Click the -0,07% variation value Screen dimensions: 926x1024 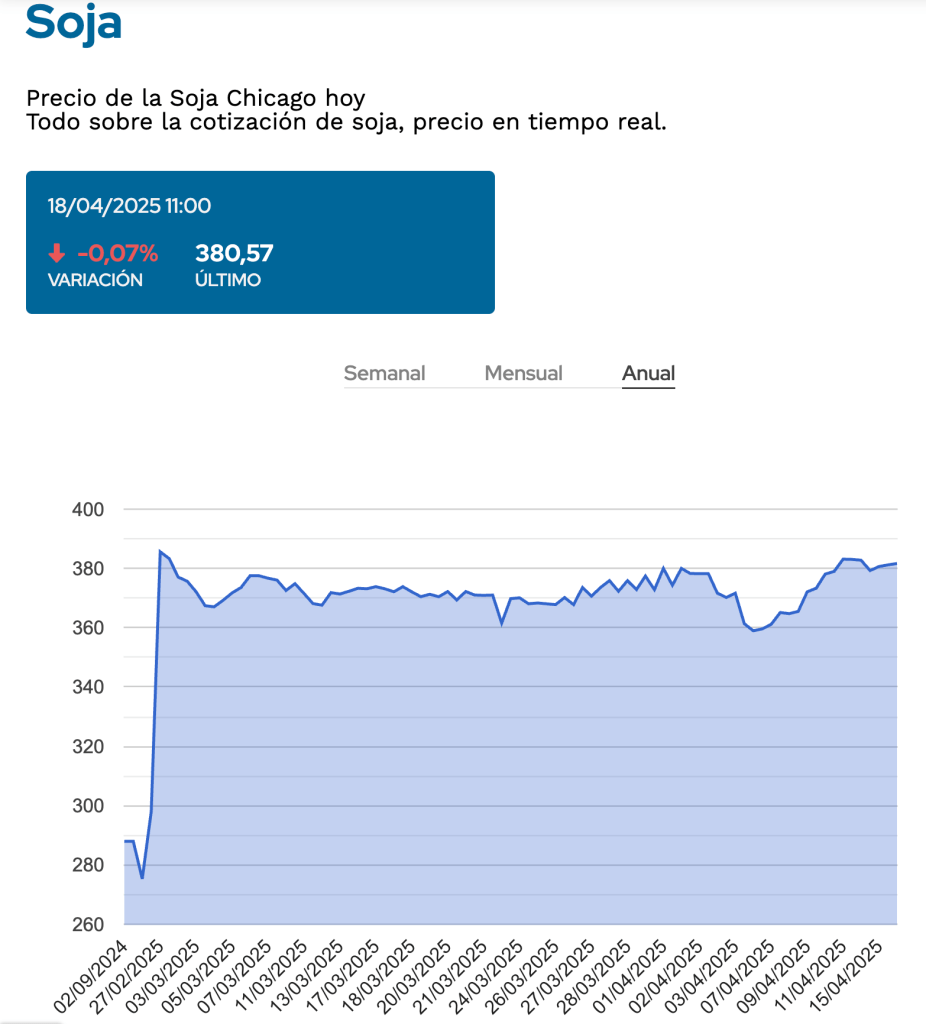117,254
